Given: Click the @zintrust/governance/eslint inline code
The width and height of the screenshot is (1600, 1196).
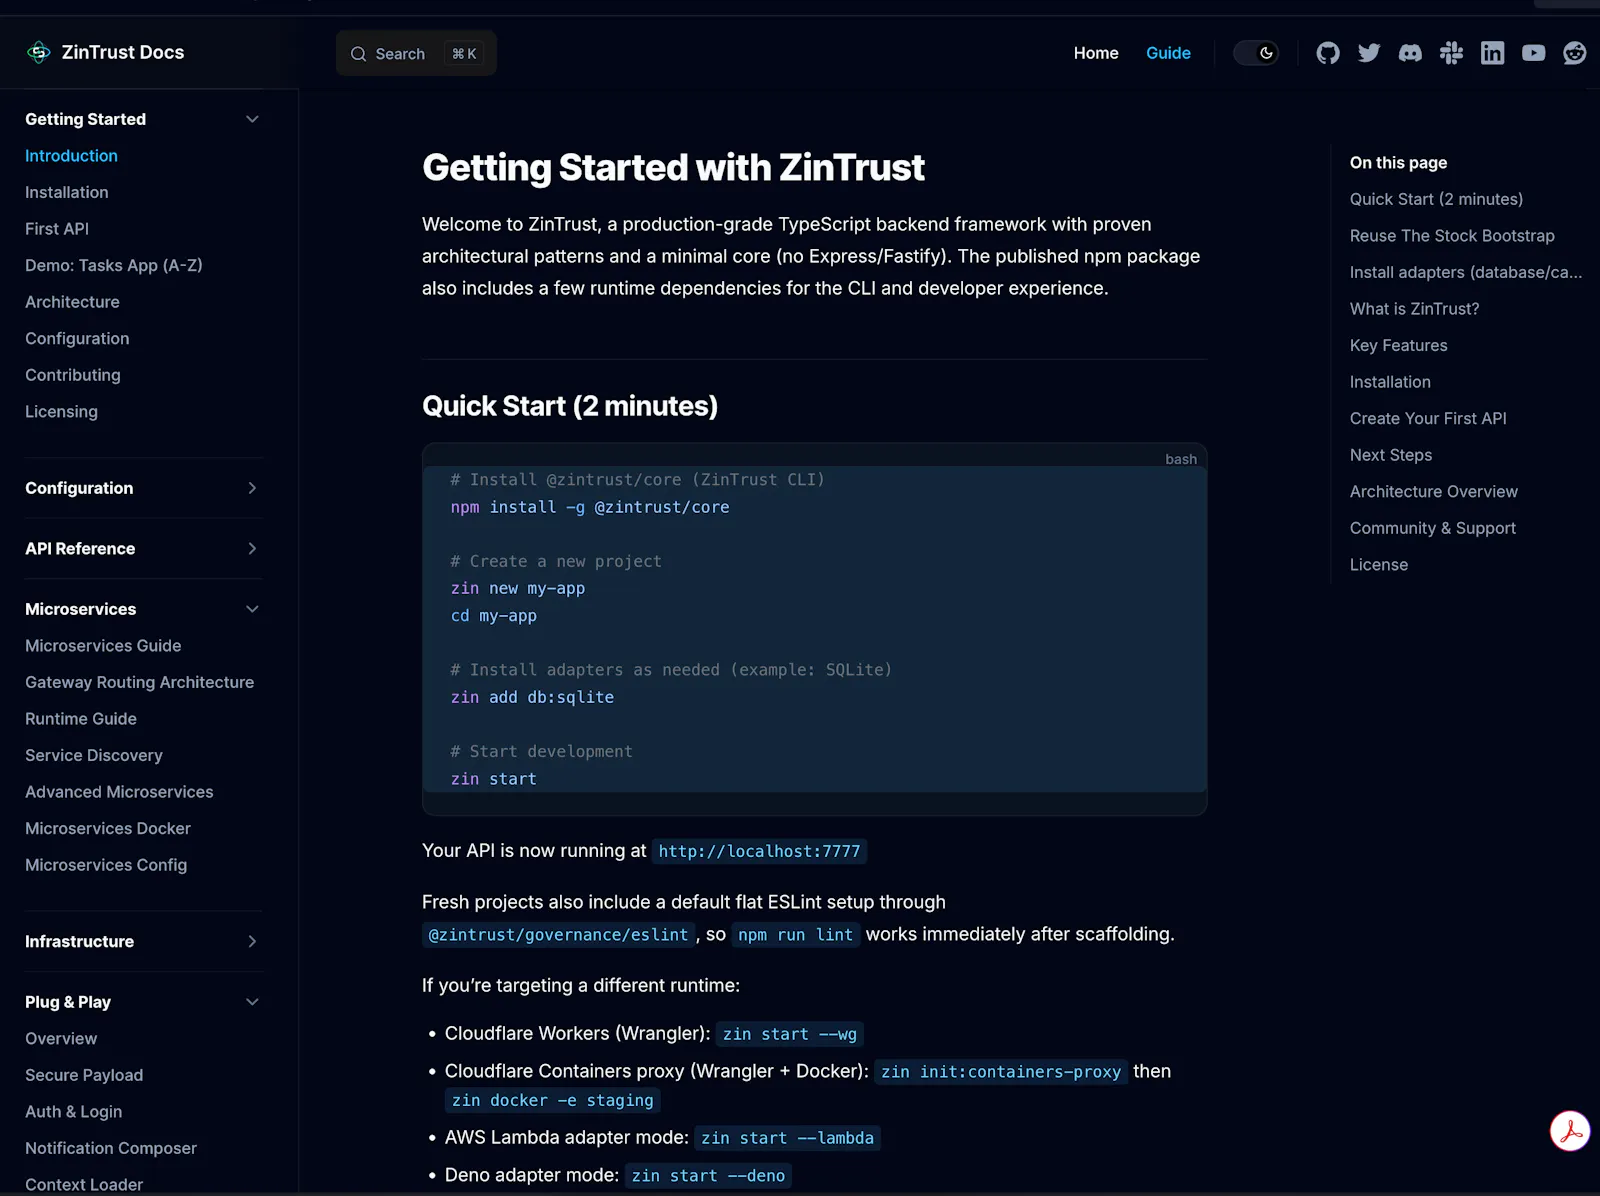Looking at the screenshot, I should pyautogui.click(x=558, y=934).
